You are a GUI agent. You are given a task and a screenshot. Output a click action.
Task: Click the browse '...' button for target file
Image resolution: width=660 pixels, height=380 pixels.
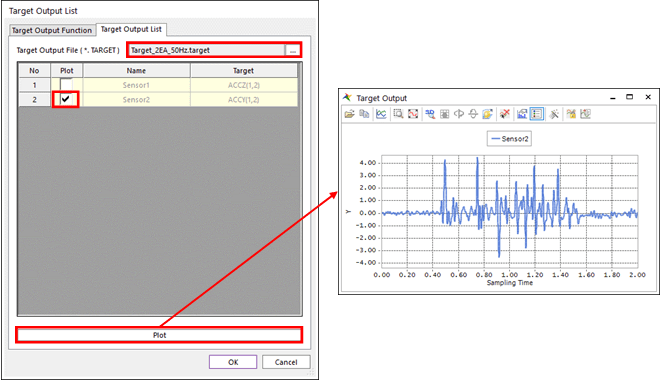coord(293,50)
